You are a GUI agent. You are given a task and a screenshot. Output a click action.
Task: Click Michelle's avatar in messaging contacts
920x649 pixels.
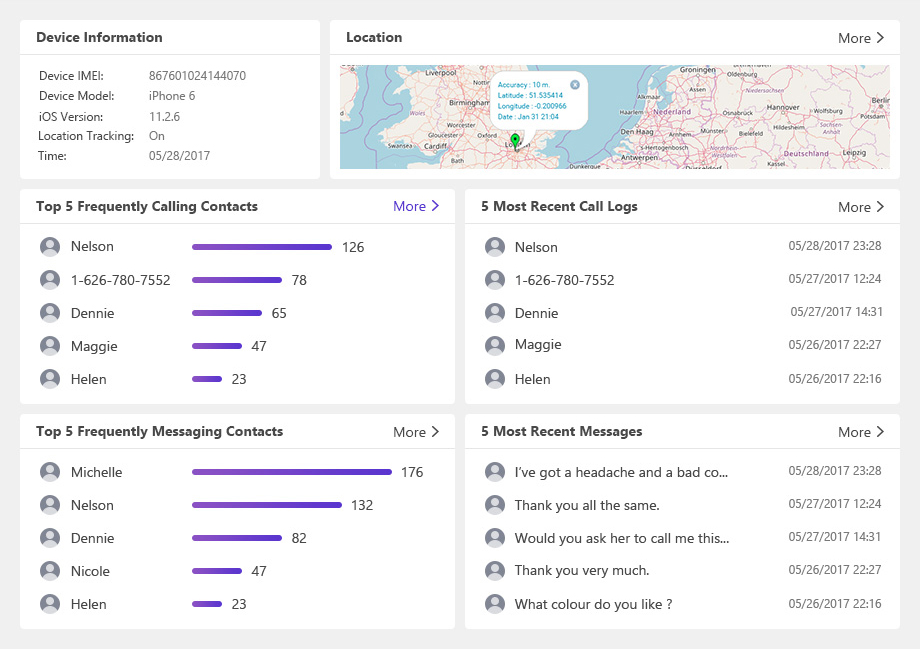point(50,472)
